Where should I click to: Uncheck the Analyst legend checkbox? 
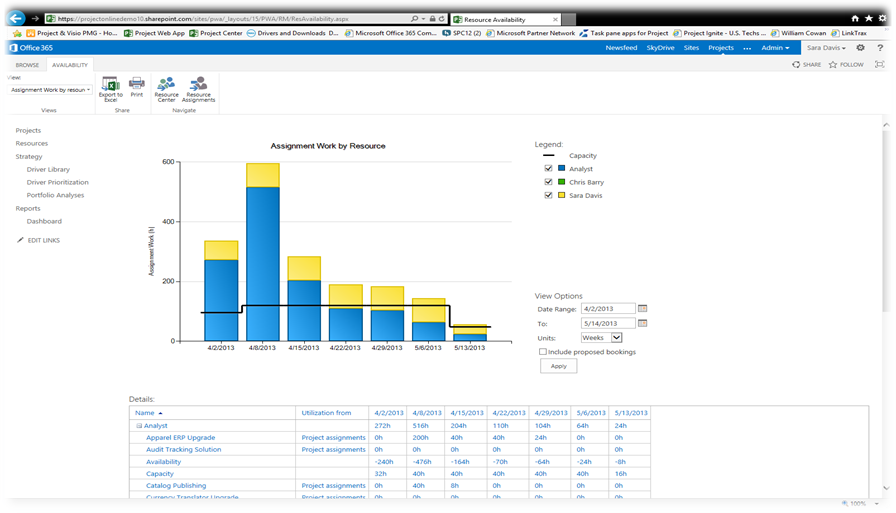tap(548, 169)
